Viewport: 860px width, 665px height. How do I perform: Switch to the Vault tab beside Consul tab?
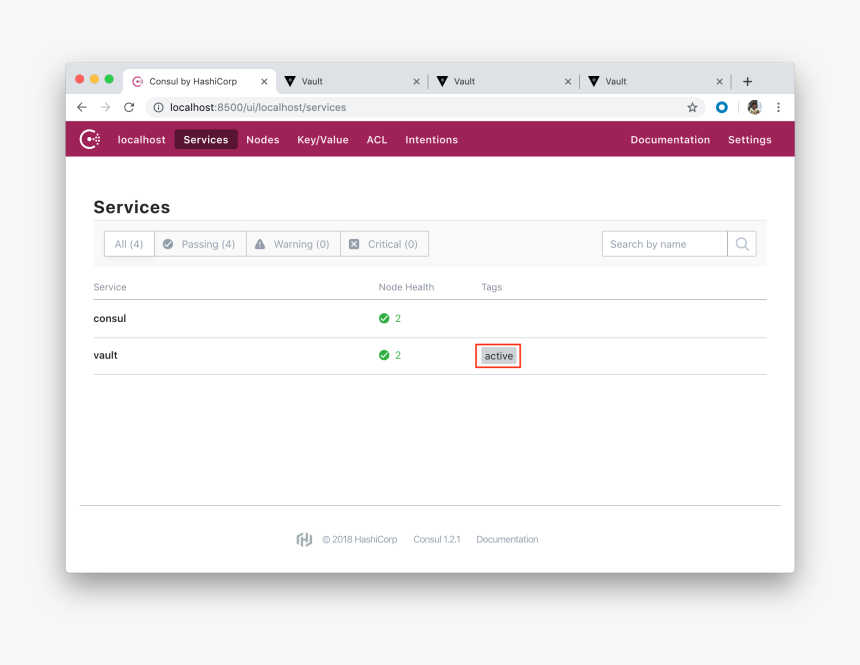[351, 82]
